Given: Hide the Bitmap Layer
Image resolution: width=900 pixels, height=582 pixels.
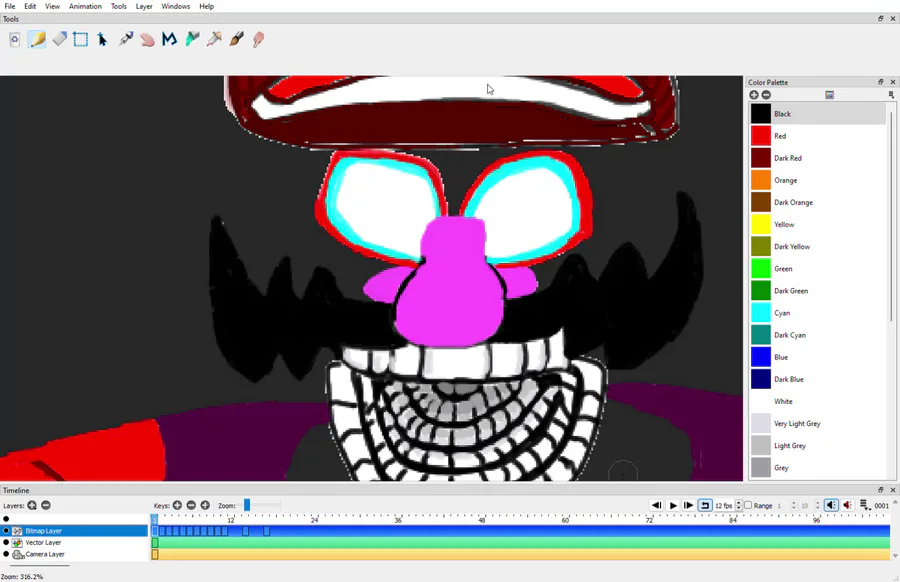Looking at the screenshot, I should point(6,531).
